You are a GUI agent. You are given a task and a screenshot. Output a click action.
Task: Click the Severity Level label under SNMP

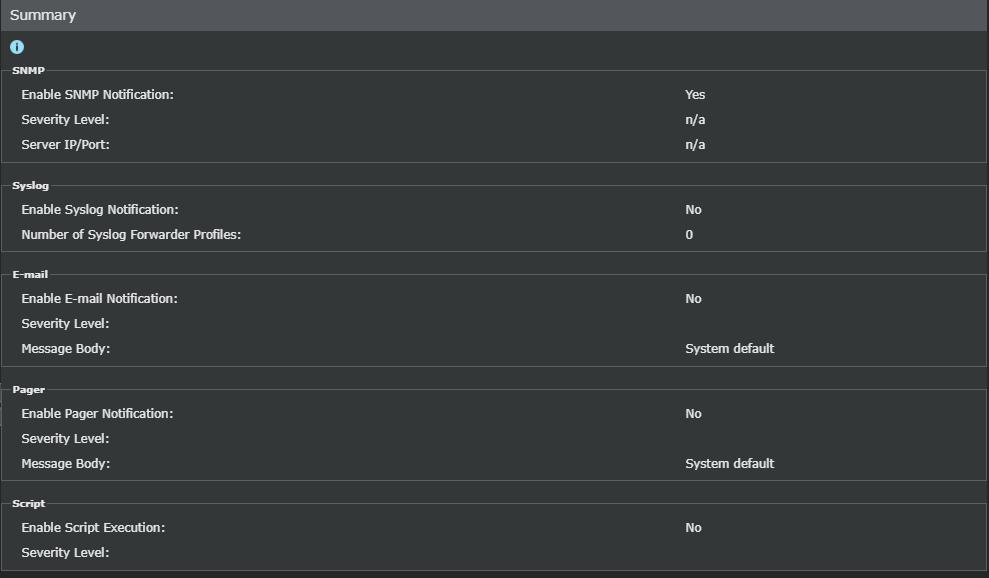coord(65,120)
